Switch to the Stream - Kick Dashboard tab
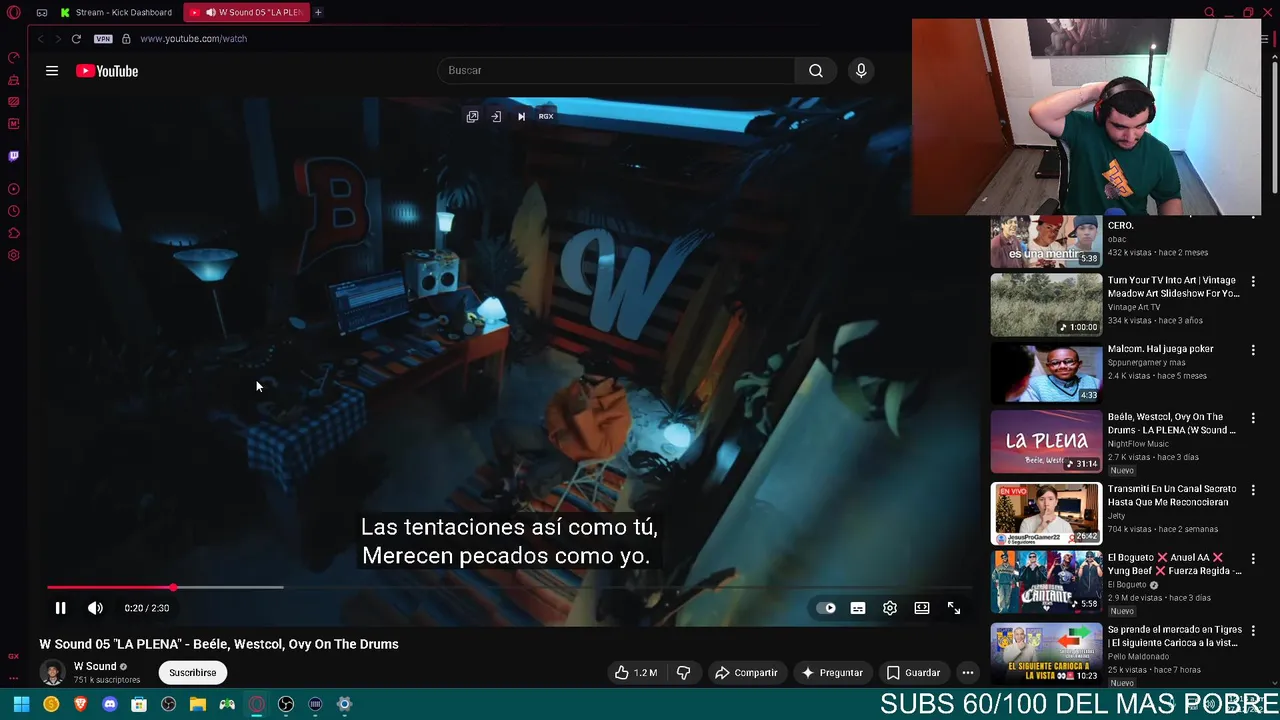Screen dimensions: 1280x720 pos(117,12)
